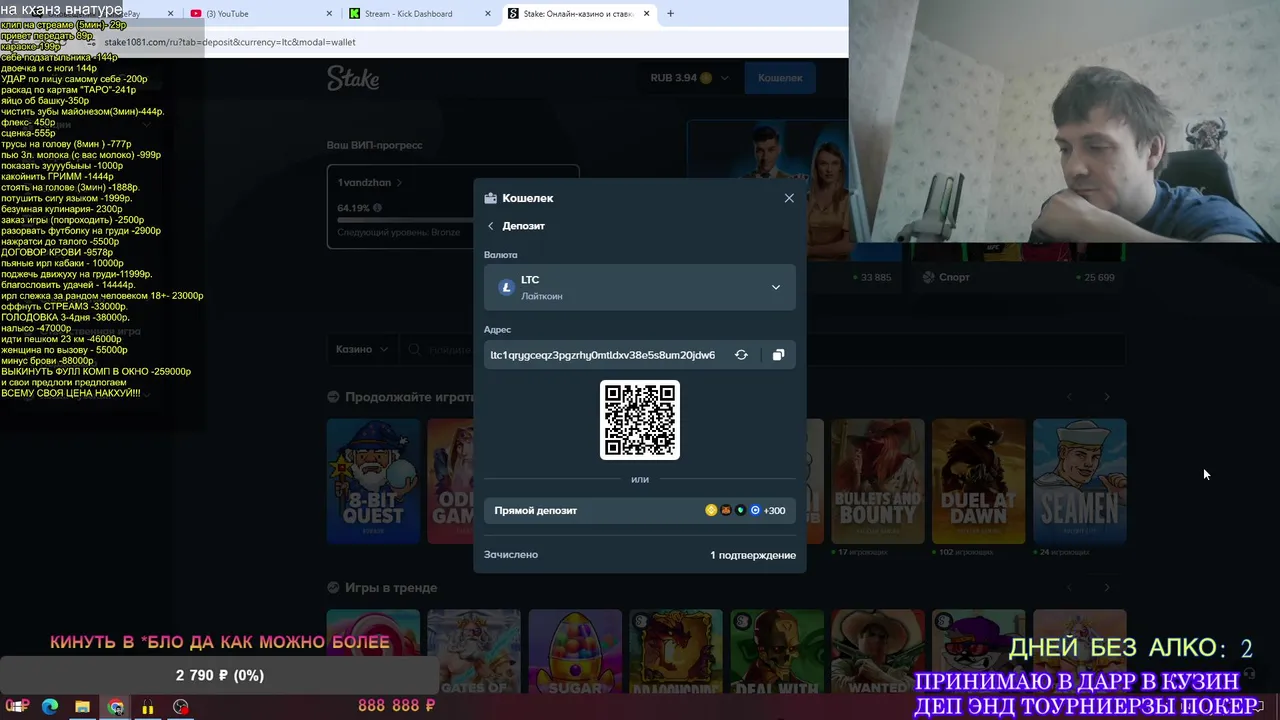
Task: Click the wallet icon in the Кошелек header
Action: pos(490,198)
